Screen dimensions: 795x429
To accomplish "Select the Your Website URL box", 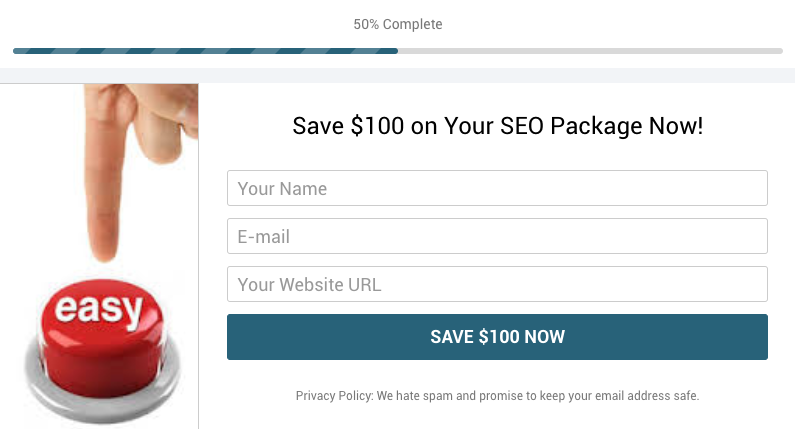I will coord(497,284).
